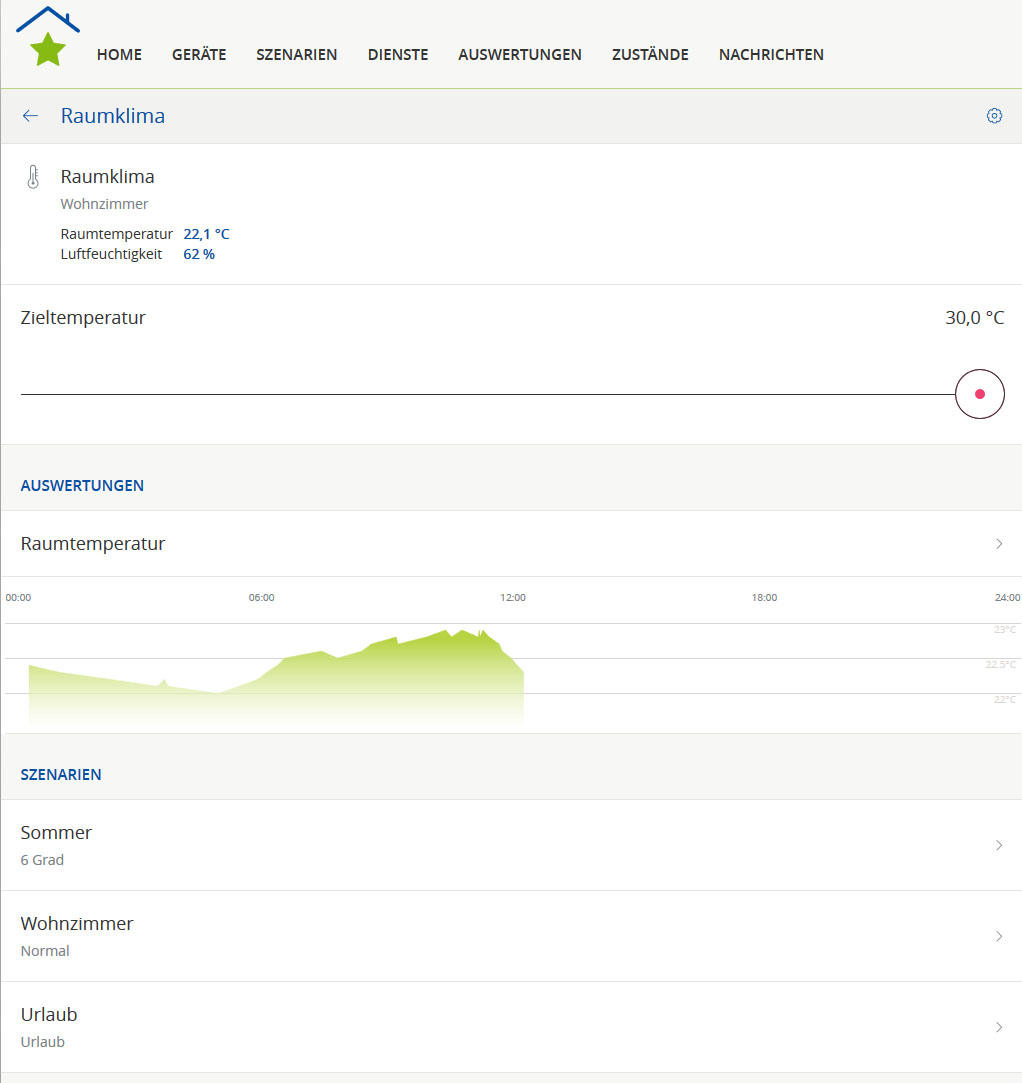Click the 06:00 chart time label
The image size is (1022, 1083).
(x=261, y=597)
